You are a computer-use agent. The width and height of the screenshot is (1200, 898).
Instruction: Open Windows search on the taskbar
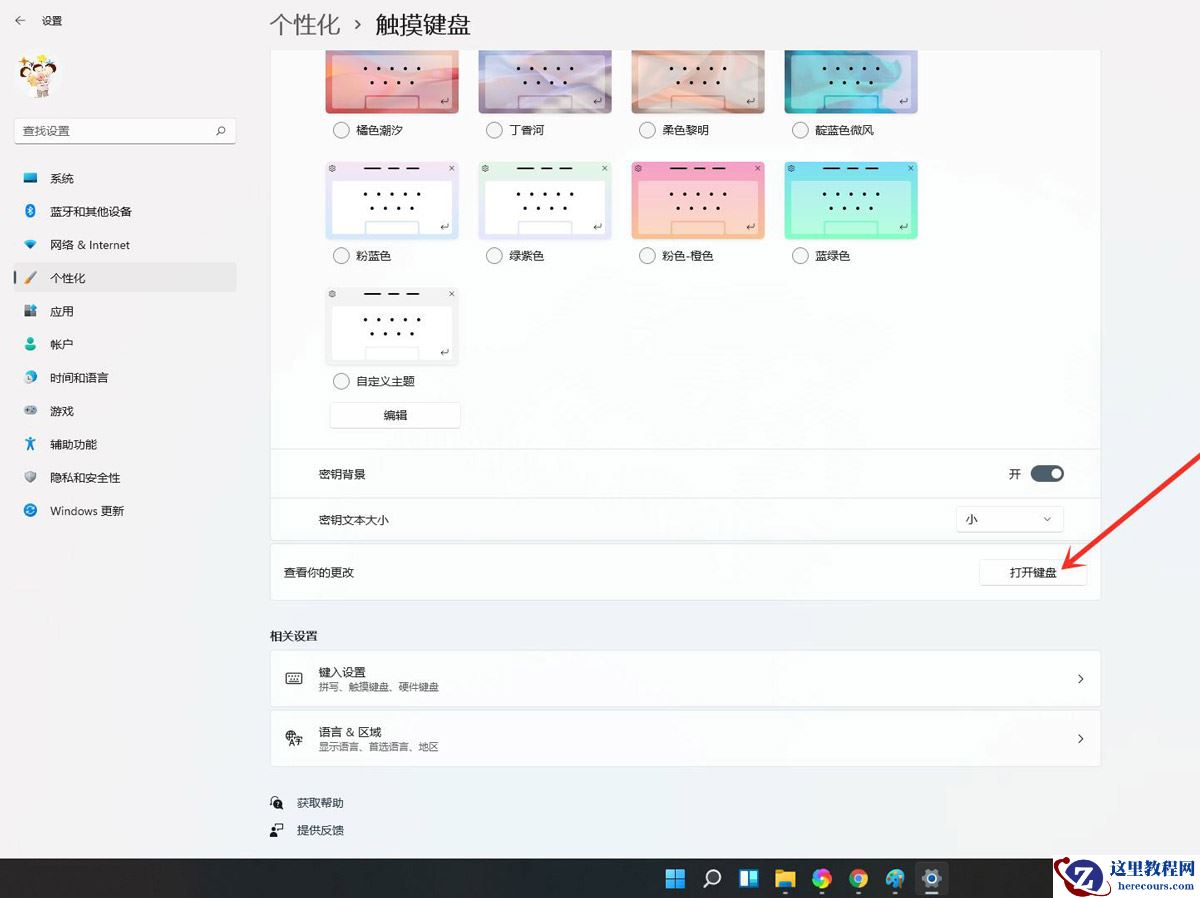point(712,879)
